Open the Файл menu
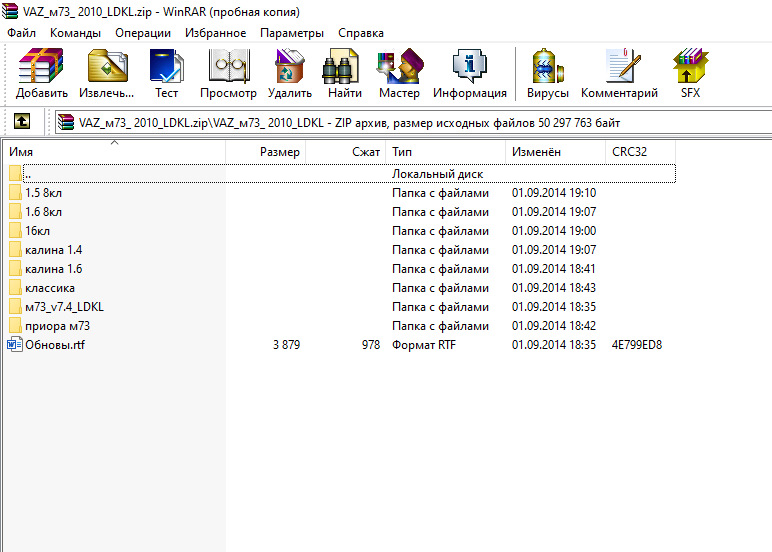Screen dimensions: 772x552 pyautogui.click(x=21, y=33)
